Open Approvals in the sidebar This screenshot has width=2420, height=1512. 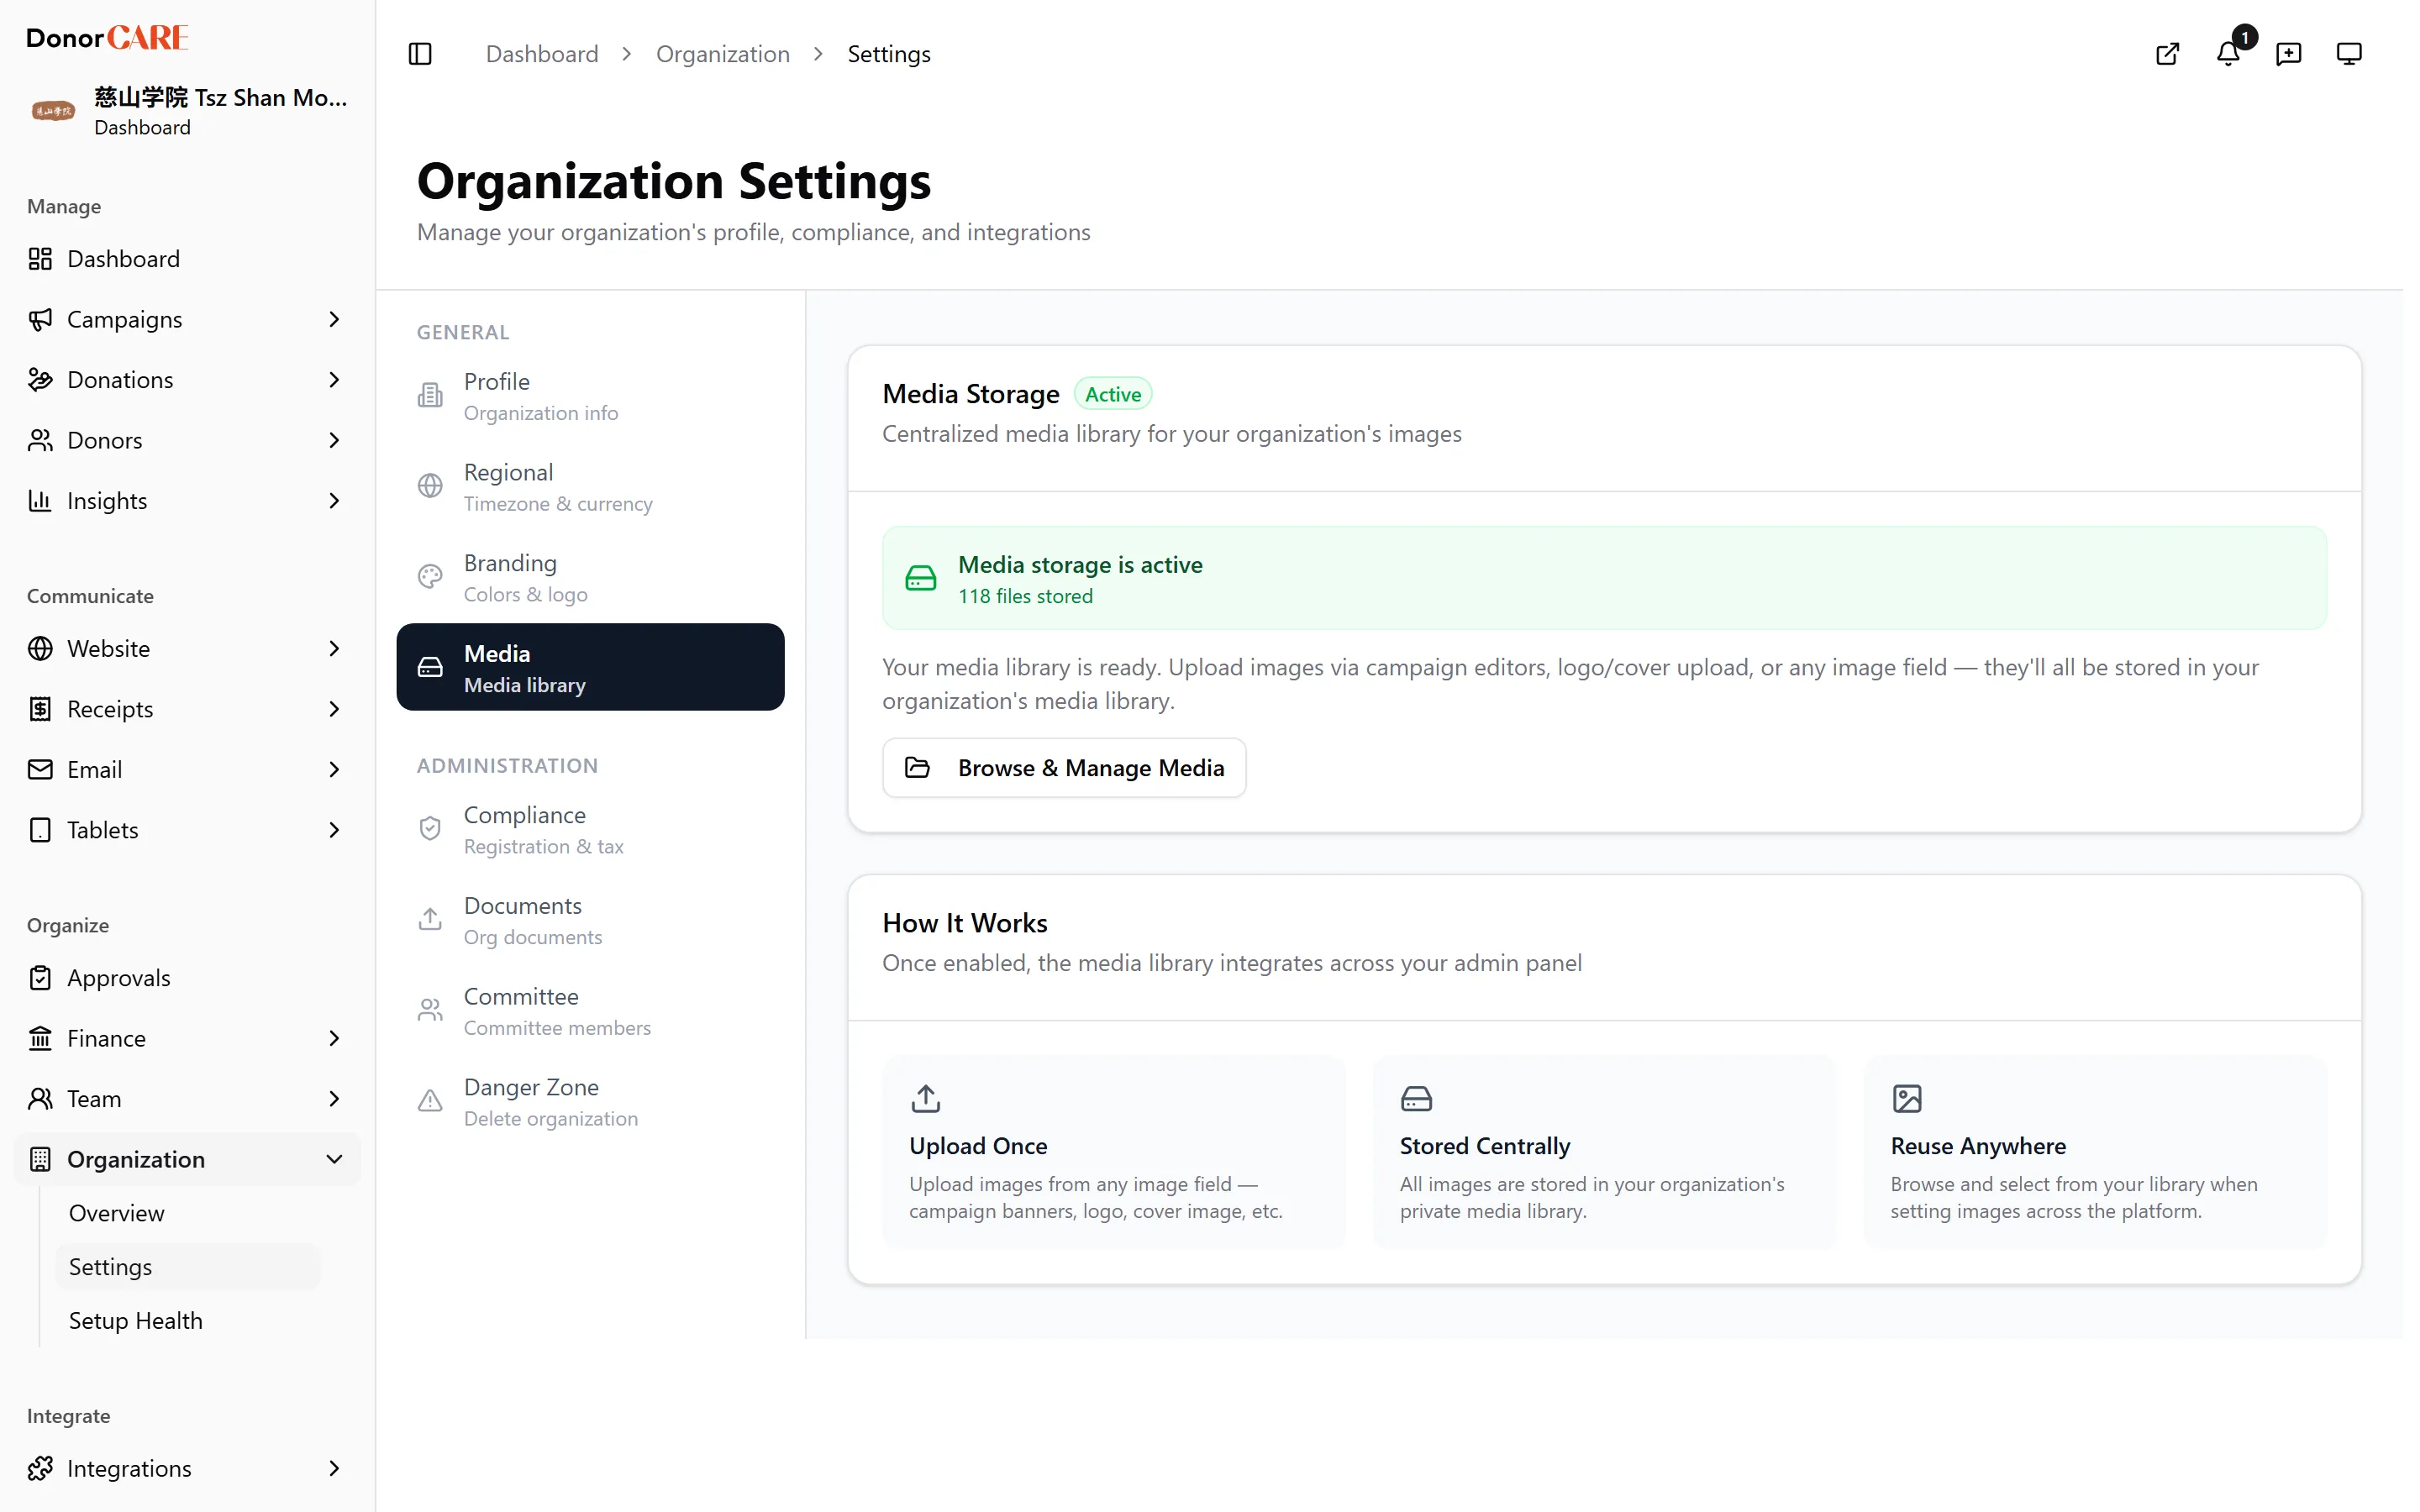188,978
